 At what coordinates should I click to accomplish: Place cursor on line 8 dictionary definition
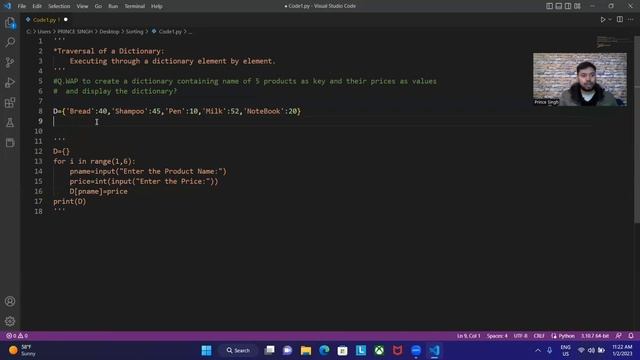[177, 111]
